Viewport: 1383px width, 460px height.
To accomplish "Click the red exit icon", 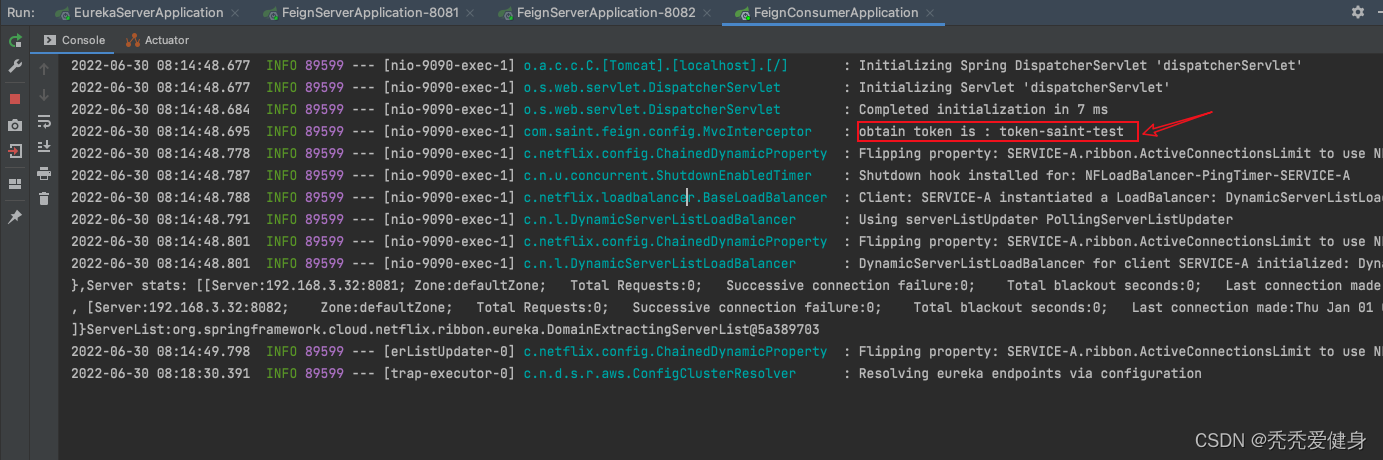I will click(x=15, y=151).
